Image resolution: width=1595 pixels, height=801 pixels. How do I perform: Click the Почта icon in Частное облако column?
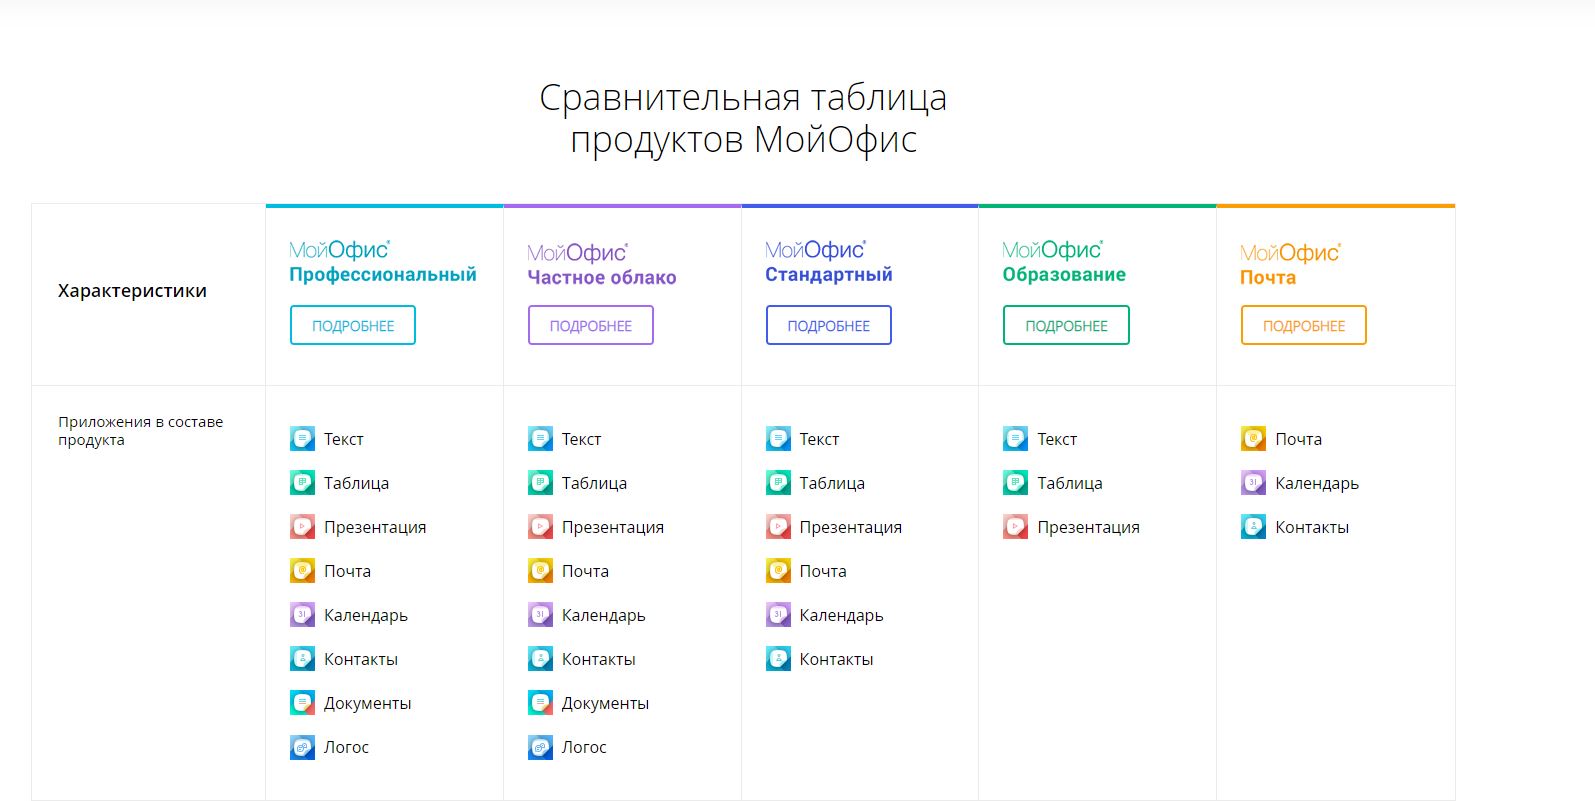[x=540, y=570]
